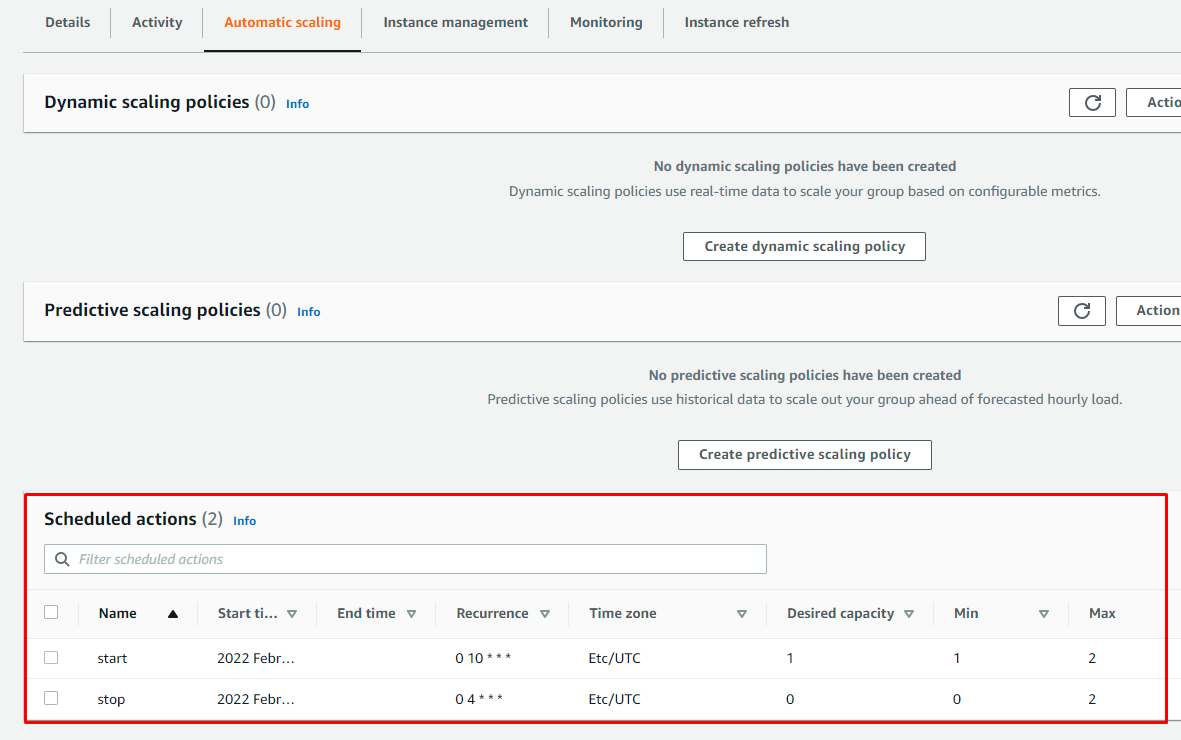
Task: Open the Monitoring tab
Action: click(606, 23)
